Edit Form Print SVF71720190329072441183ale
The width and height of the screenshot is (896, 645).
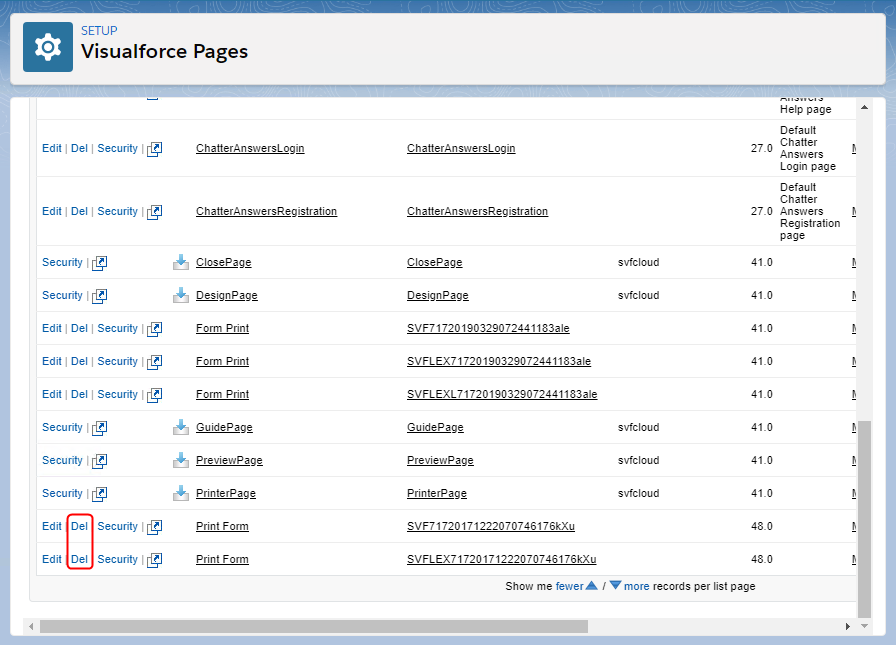click(x=52, y=328)
